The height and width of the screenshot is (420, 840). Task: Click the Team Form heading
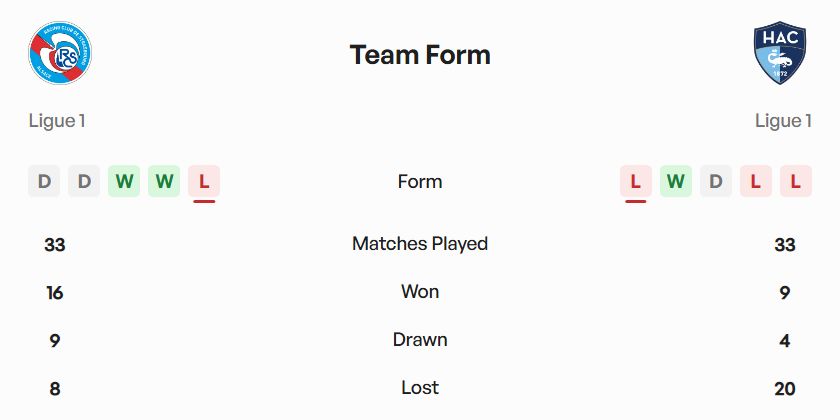click(x=420, y=55)
